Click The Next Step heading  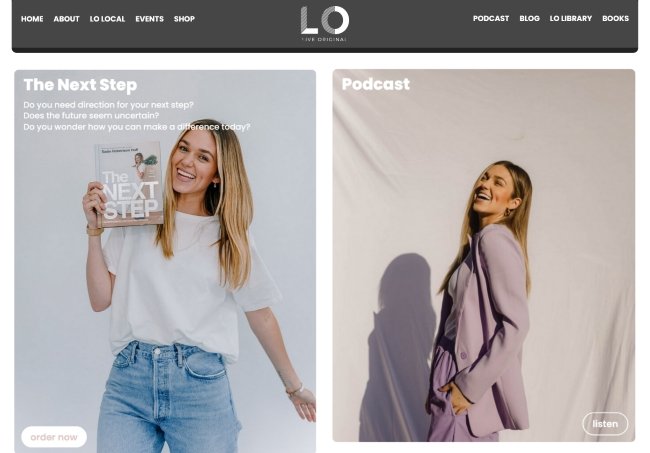(x=80, y=85)
